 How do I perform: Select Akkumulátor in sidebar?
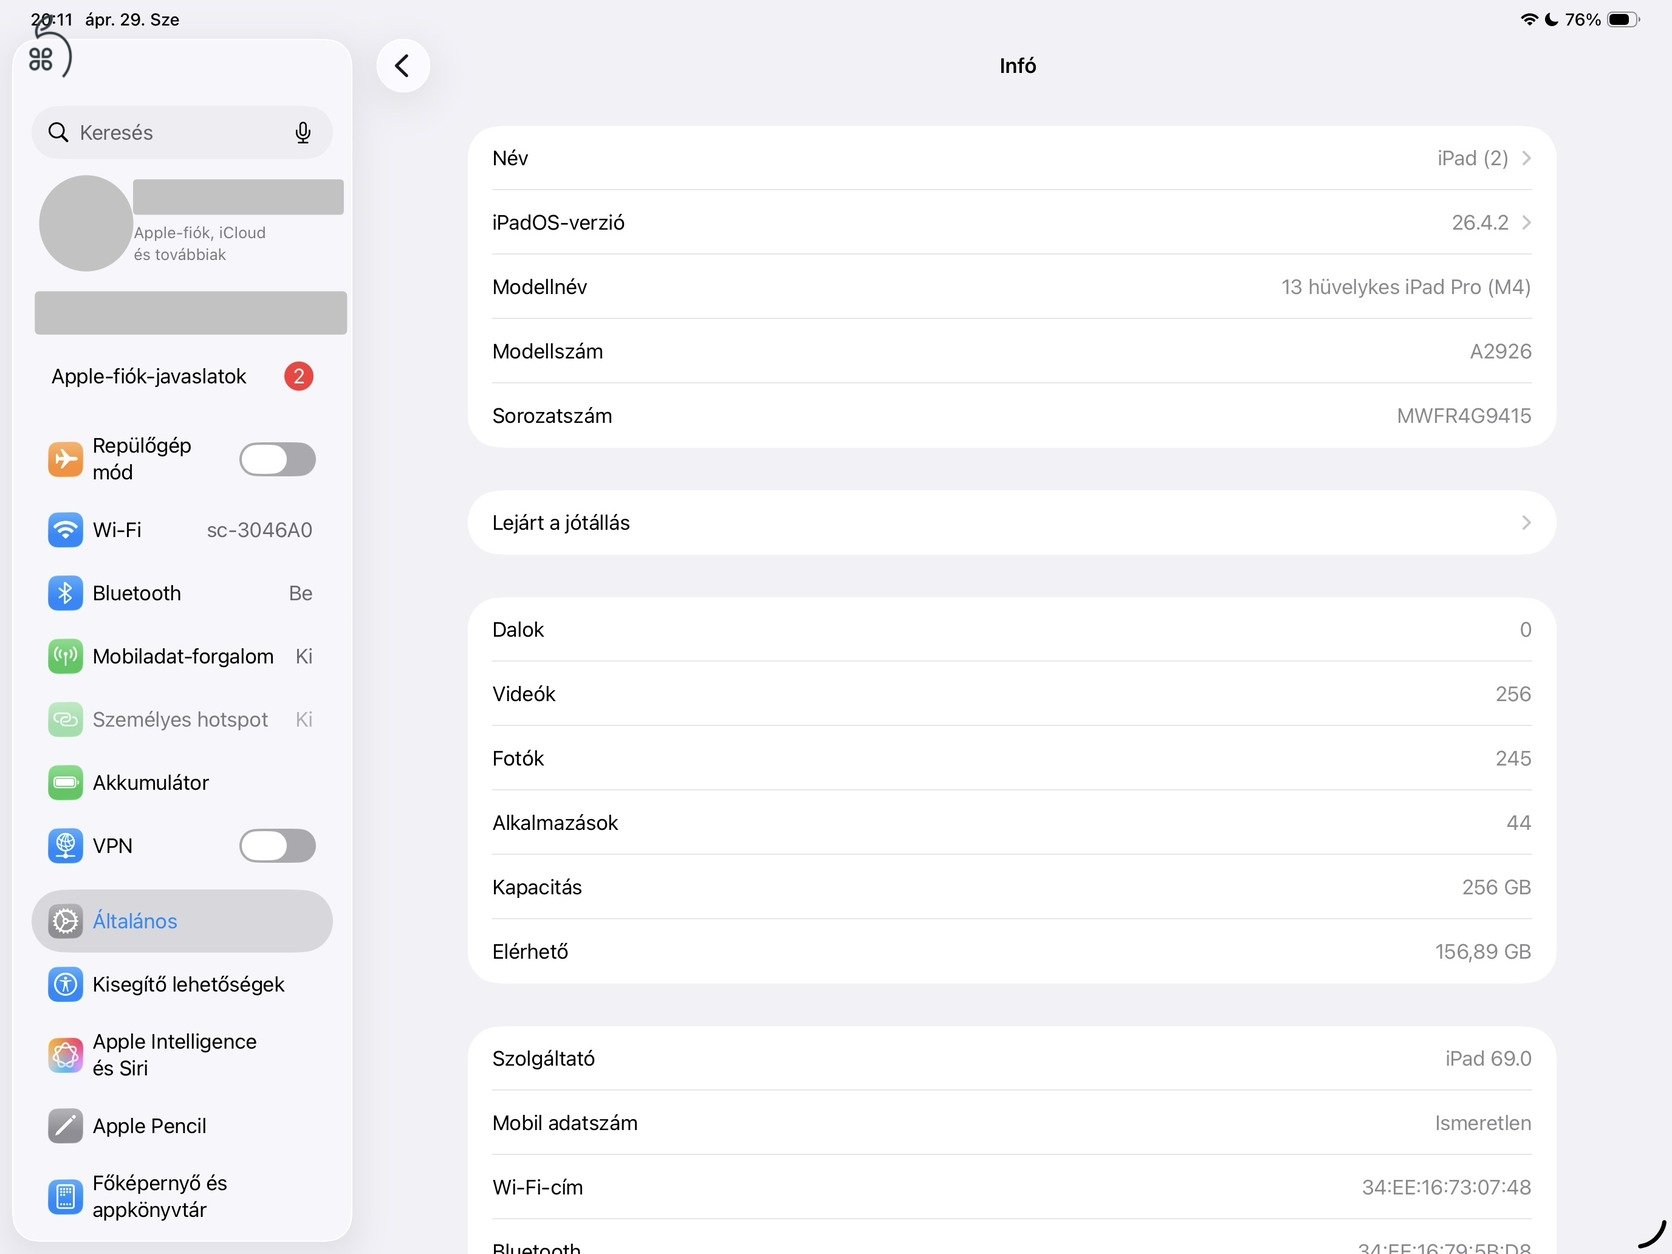click(x=182, y=782)
